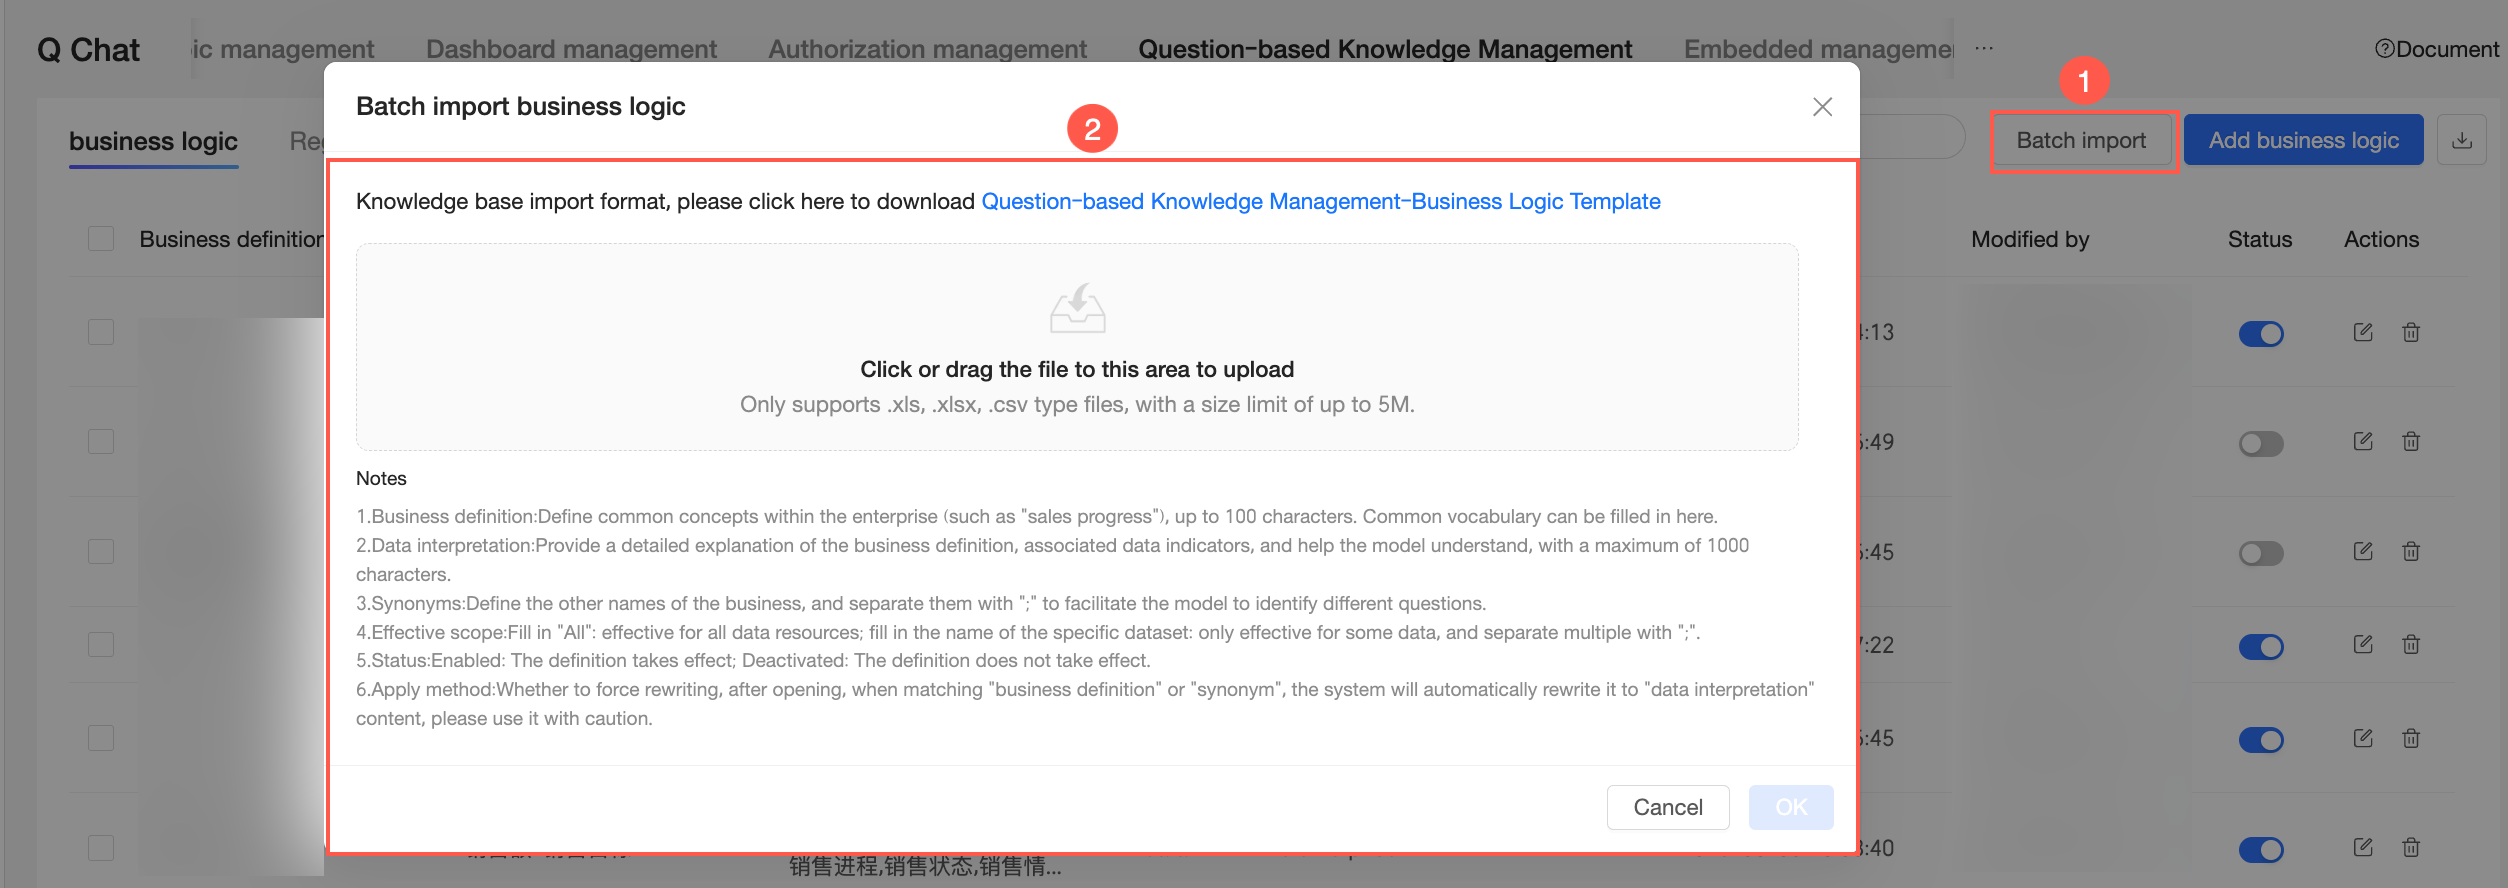2508x888 pixels.
Task: Switch to Authorization management tab
Action: click(927, 49)
